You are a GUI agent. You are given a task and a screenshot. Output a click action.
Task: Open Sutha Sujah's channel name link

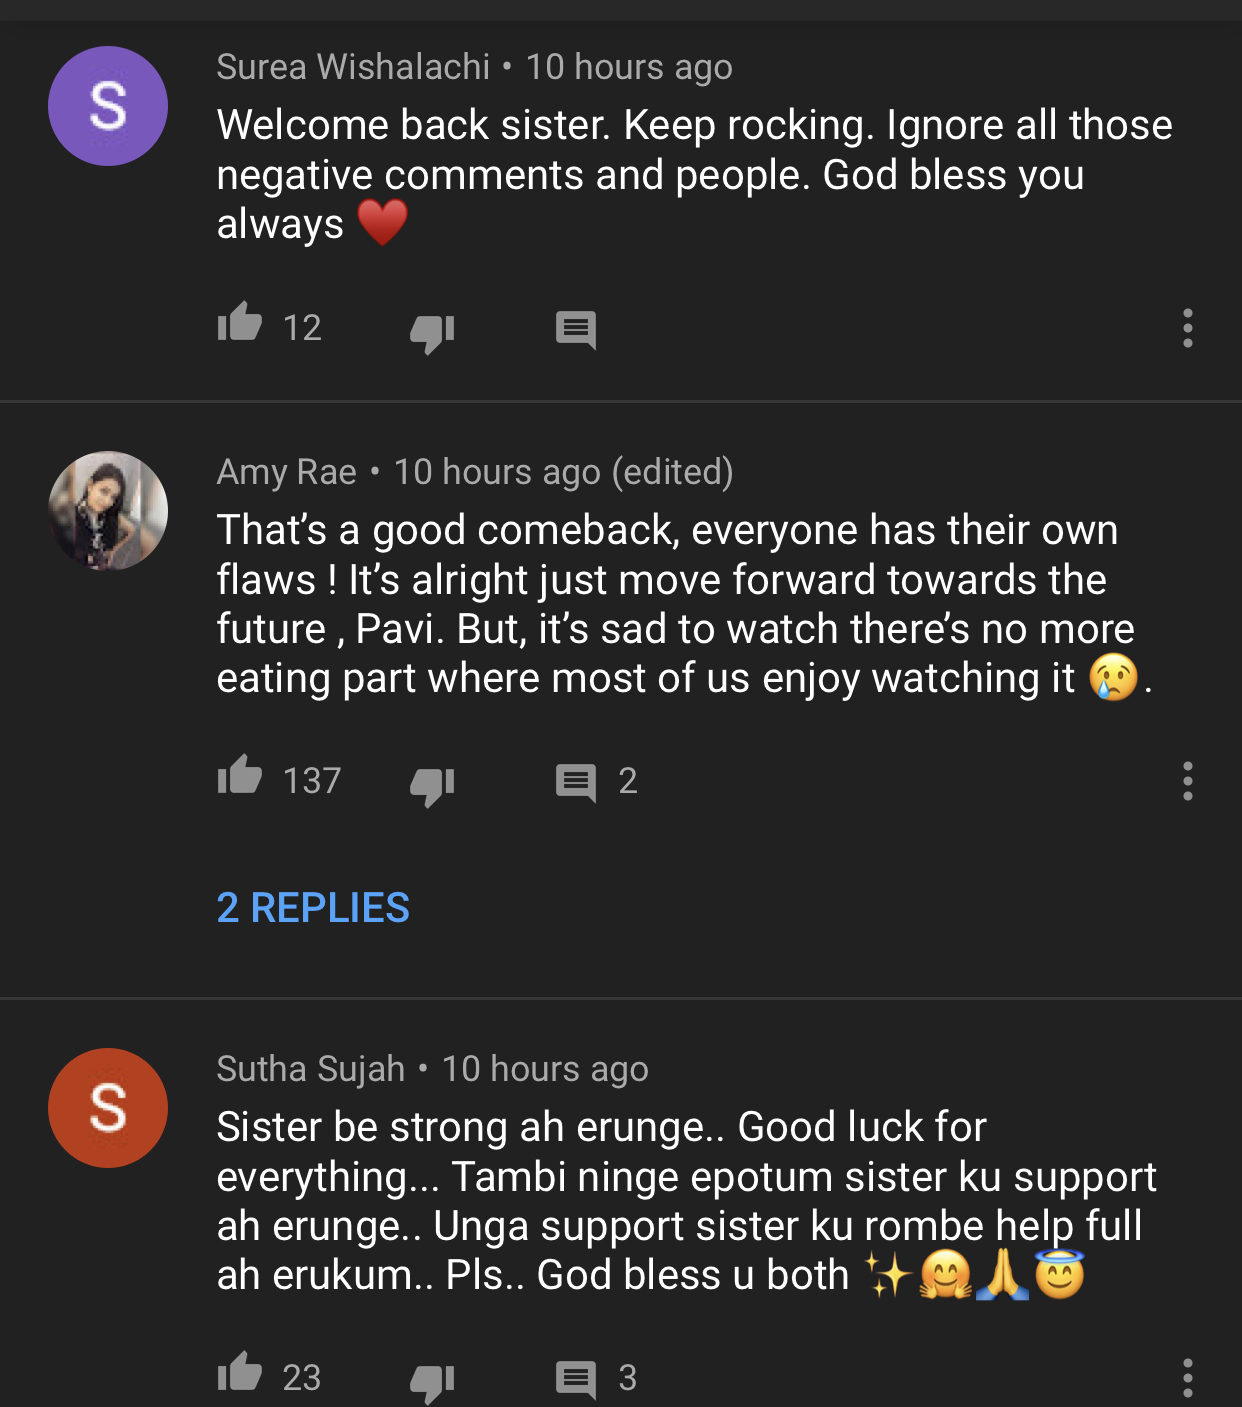pos(310,1069)
